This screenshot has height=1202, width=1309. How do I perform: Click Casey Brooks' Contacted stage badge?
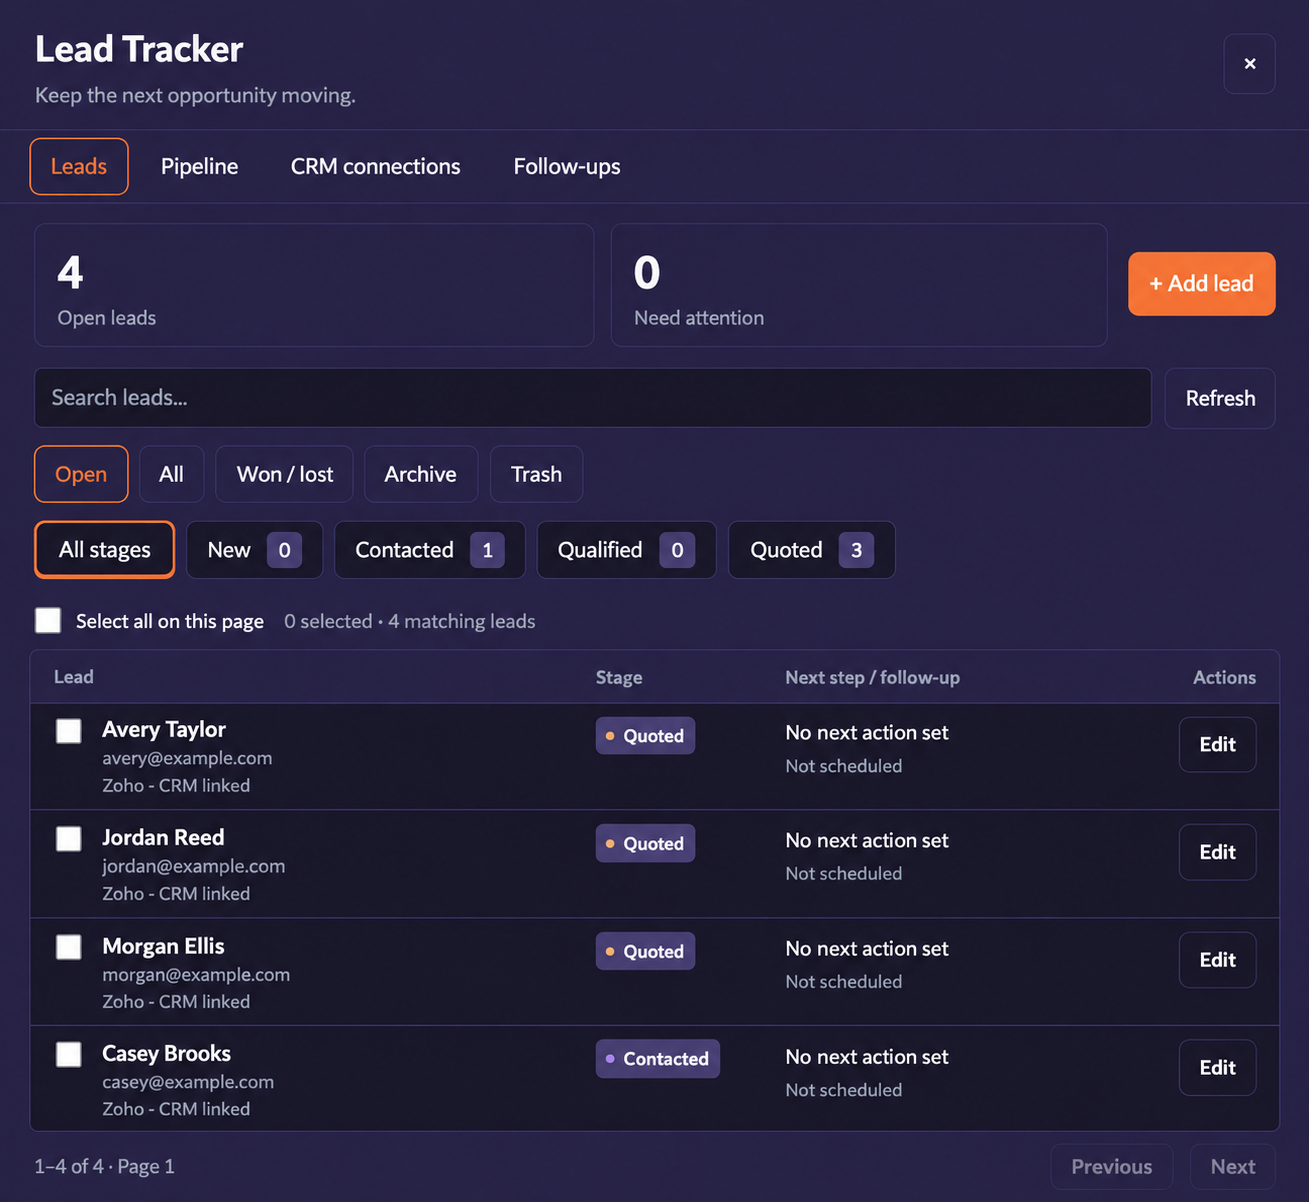(x=657, y=1059)
